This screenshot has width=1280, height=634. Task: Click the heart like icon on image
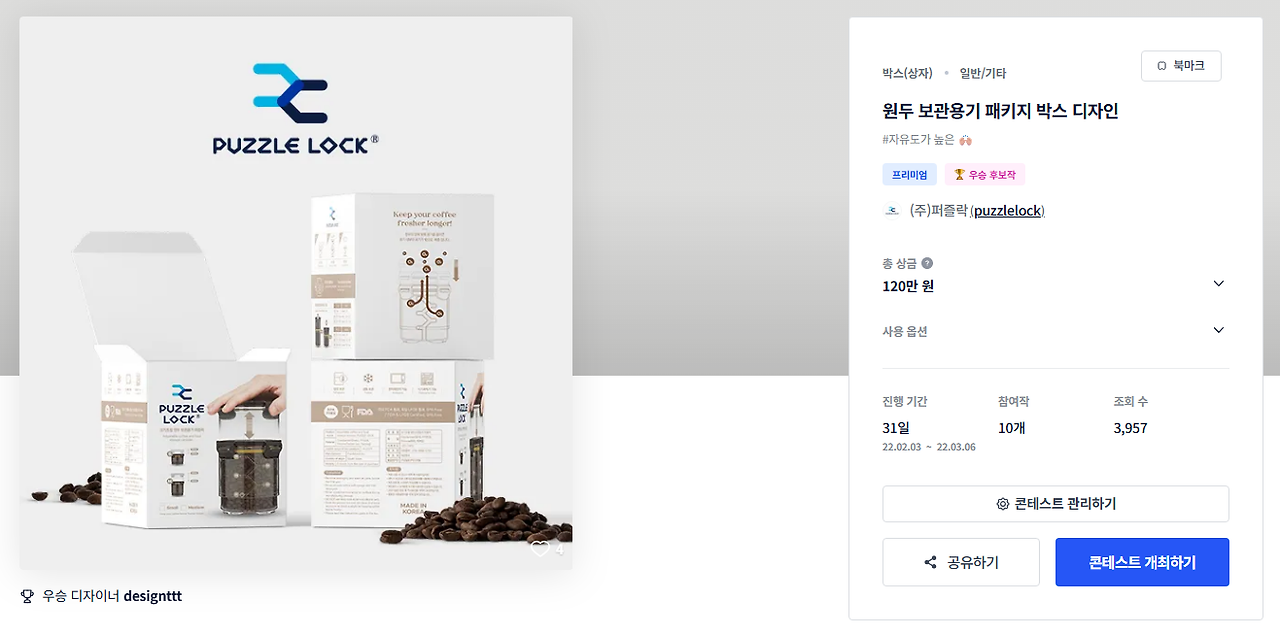pos(540,549)
